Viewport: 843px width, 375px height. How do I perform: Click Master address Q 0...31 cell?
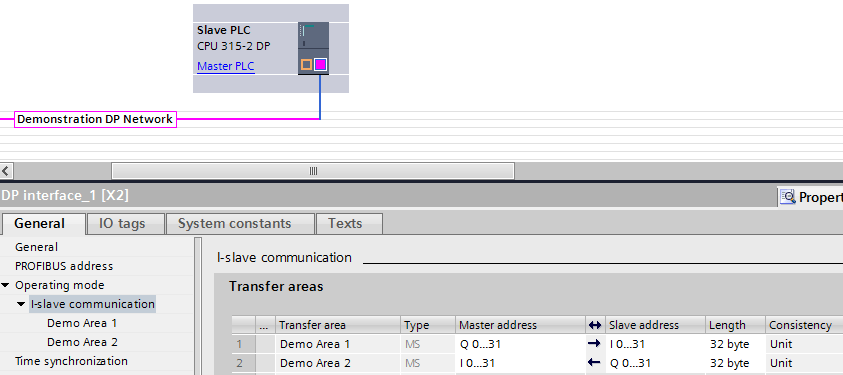(520, 344)
